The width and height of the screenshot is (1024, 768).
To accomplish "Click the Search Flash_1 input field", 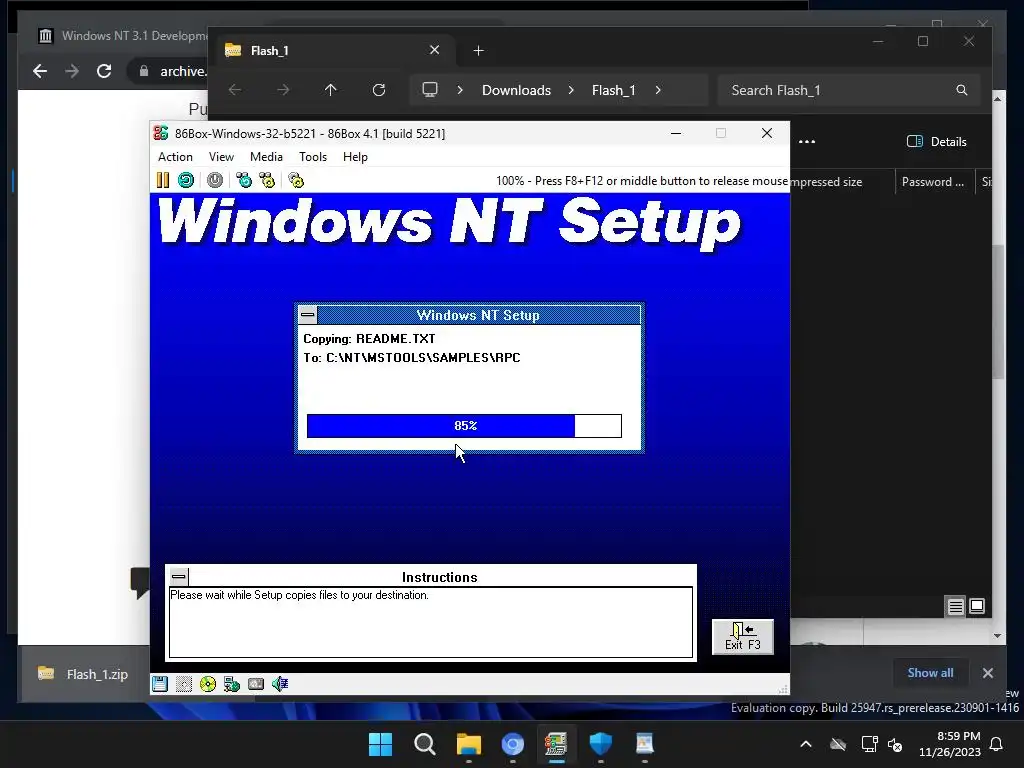I will [848, 90].
